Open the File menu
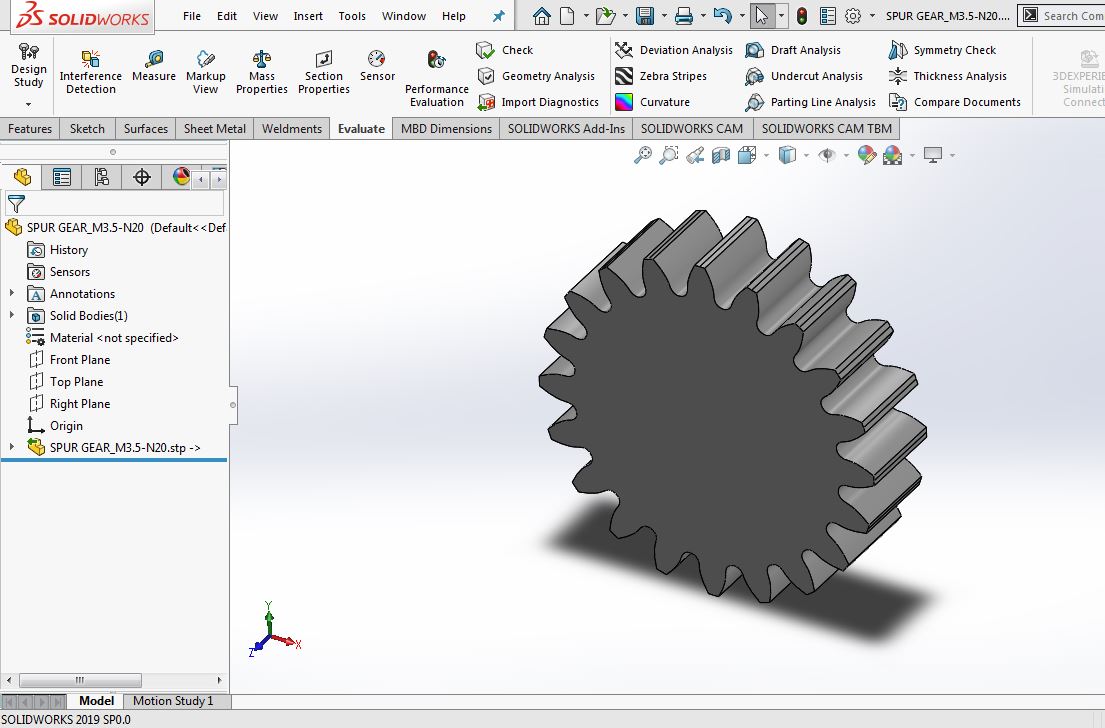 [192, 16]
